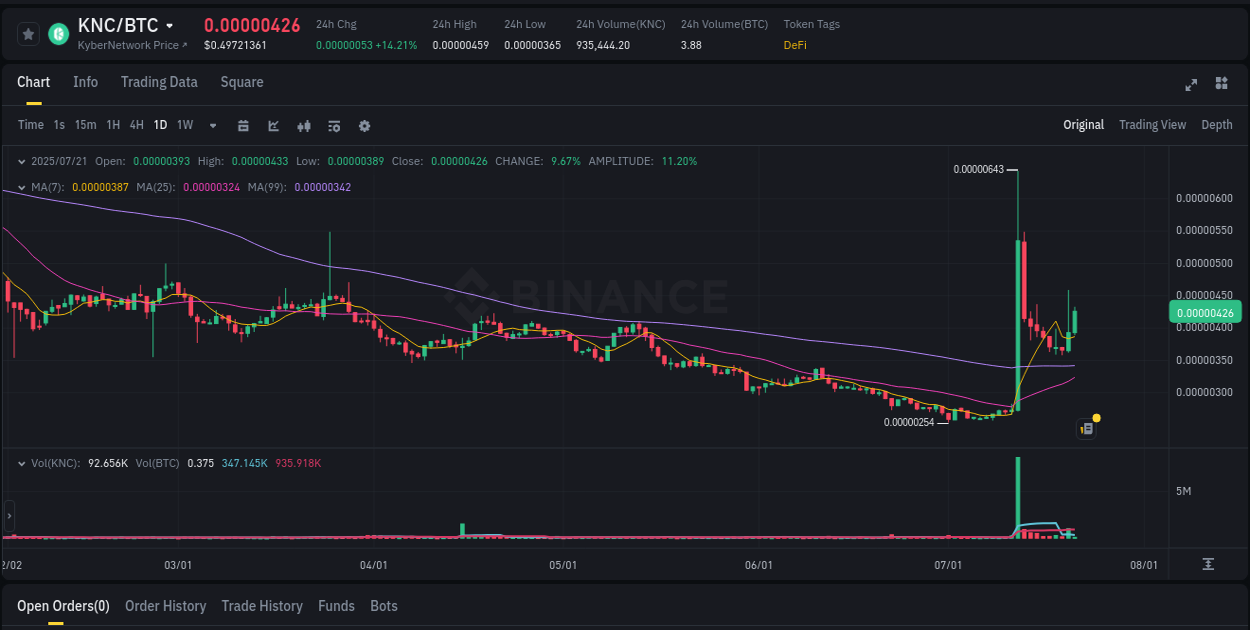Open the chart settings gear icon
This screenshot has width=1250, height=630.
point(363,125)
